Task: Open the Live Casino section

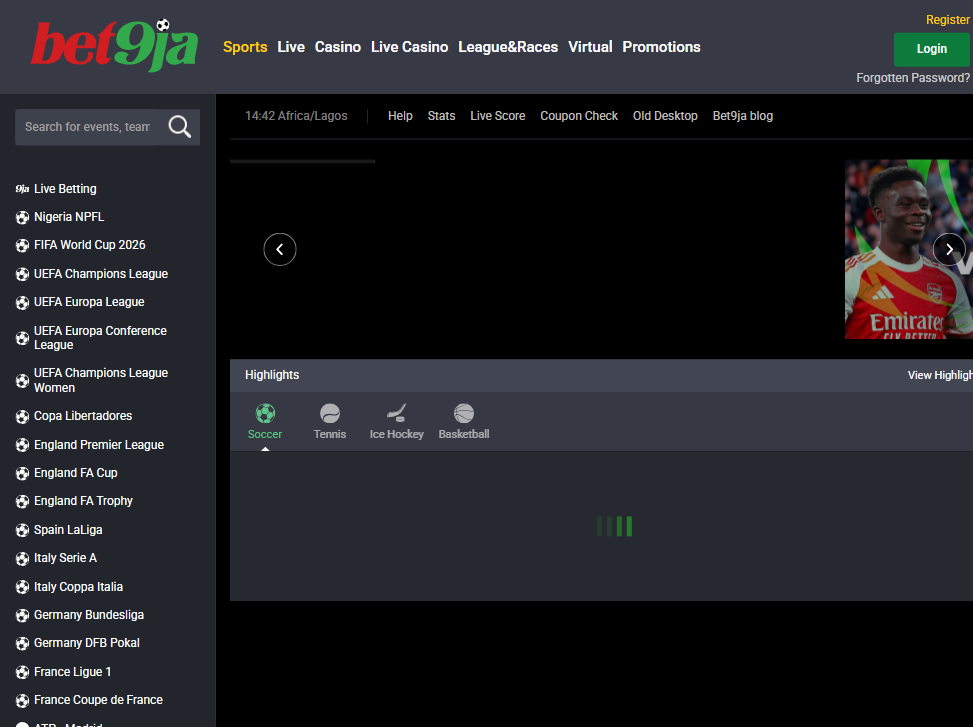Action: pyautogui.click(x=410, y=47)
